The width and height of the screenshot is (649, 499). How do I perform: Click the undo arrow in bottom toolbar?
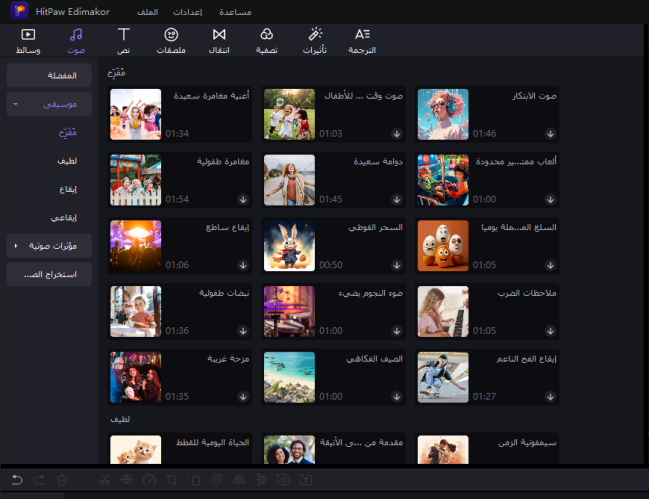[x=17, y=480]
